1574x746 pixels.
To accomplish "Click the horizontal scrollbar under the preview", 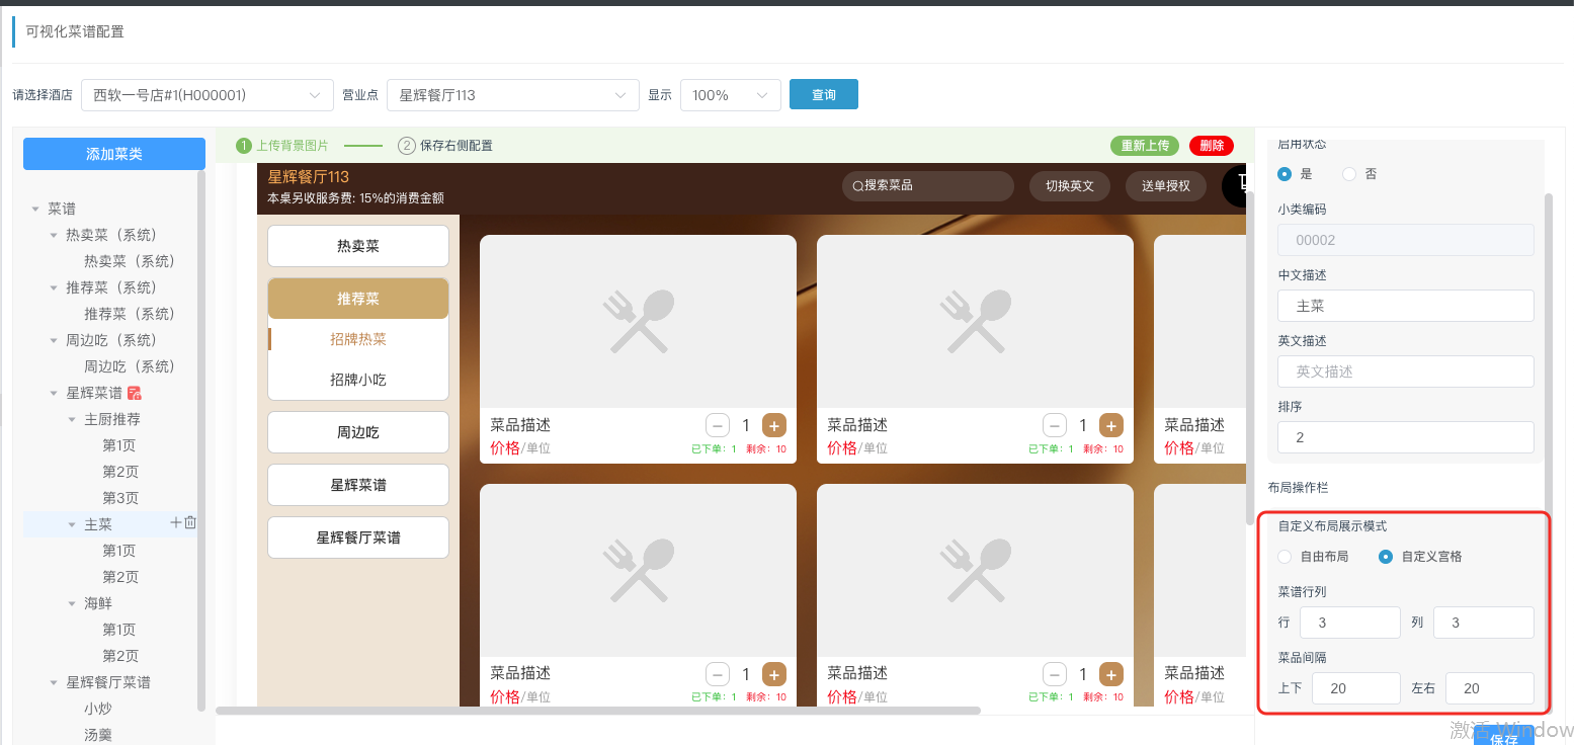I will 598,711.
